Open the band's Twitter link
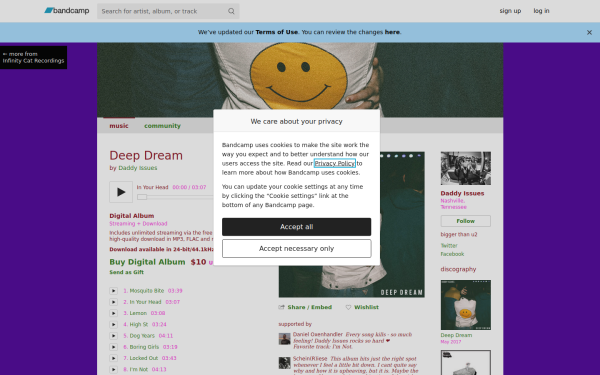600x375 pixels. tap(449, 246)
